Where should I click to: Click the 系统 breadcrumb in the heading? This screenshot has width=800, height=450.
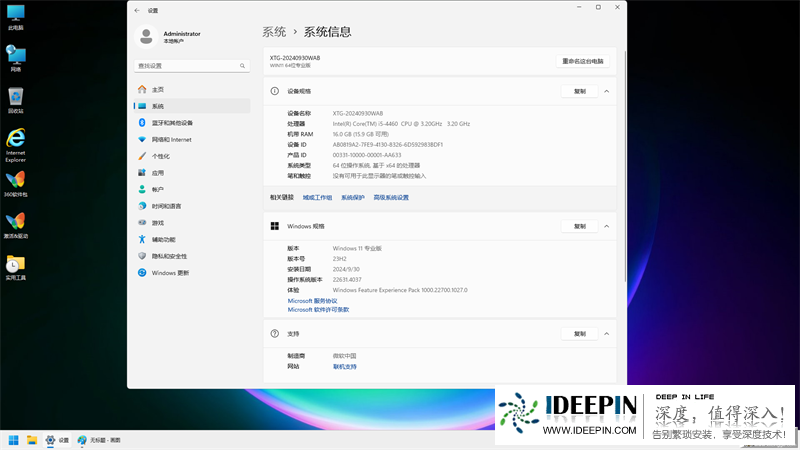[x=274, y=32]
